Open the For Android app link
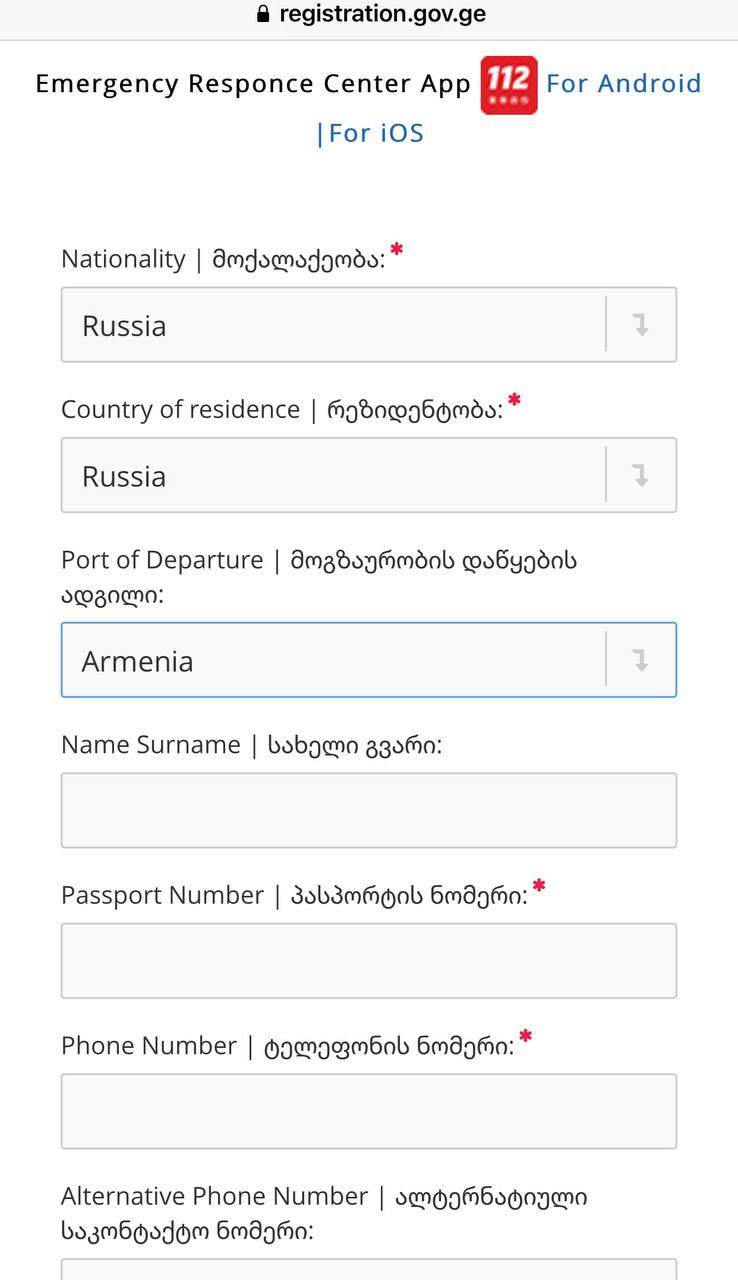This screenshot has height=1280, width=738. pyautogui.click(x=624, y=83)
